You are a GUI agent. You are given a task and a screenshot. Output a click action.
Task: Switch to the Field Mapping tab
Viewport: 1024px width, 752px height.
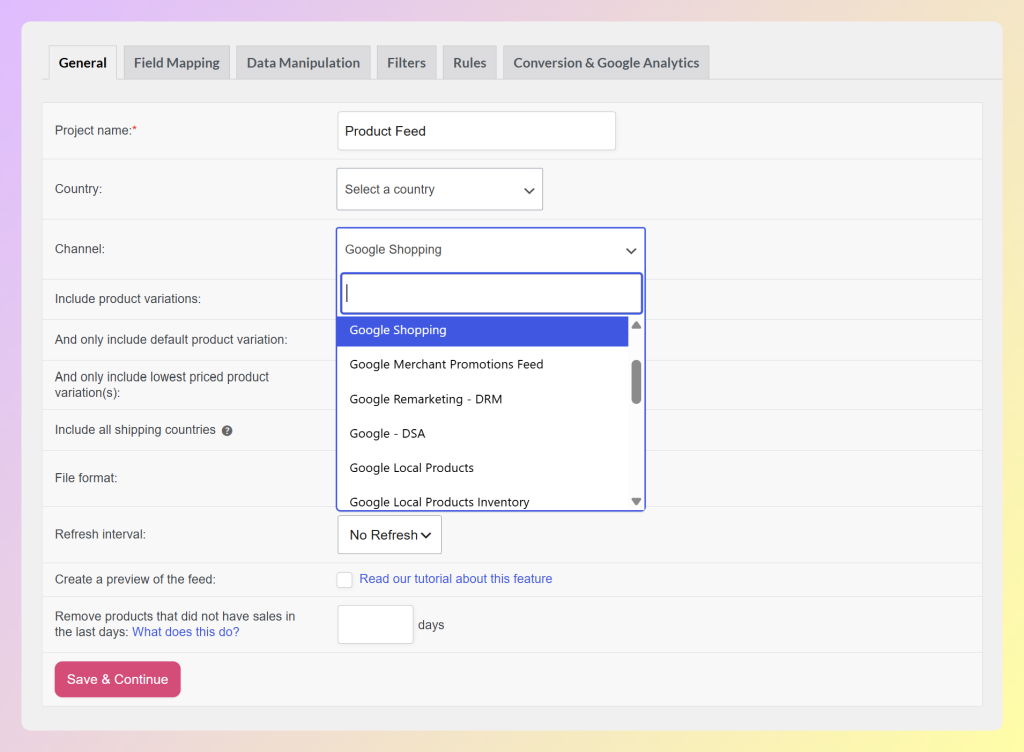176,63
